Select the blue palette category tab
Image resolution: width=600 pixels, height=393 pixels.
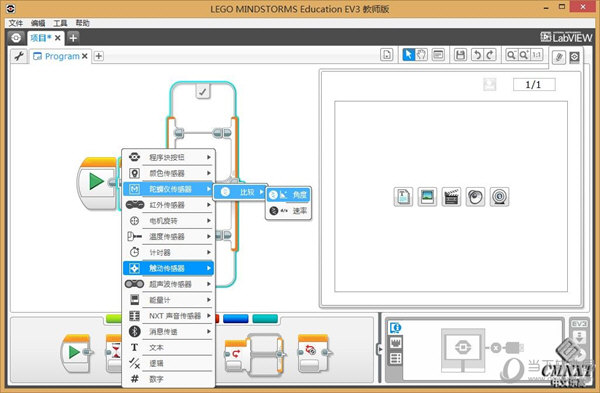click(x=235, y=318)
